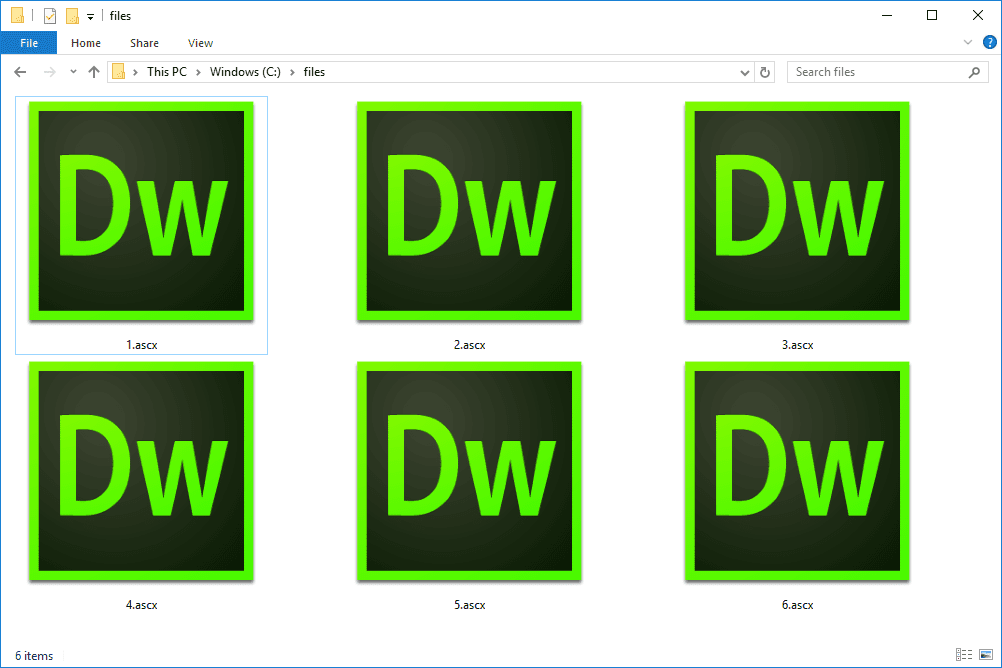Click This PC in the address path

click(x=167, y=72)
